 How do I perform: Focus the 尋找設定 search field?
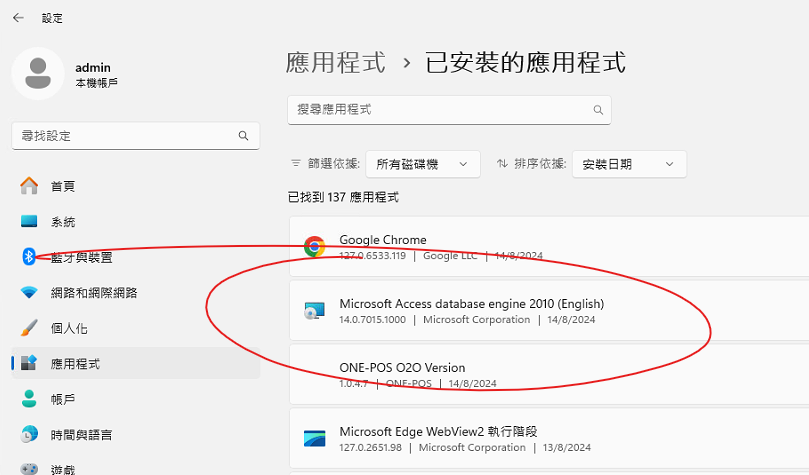pos(136,136)
